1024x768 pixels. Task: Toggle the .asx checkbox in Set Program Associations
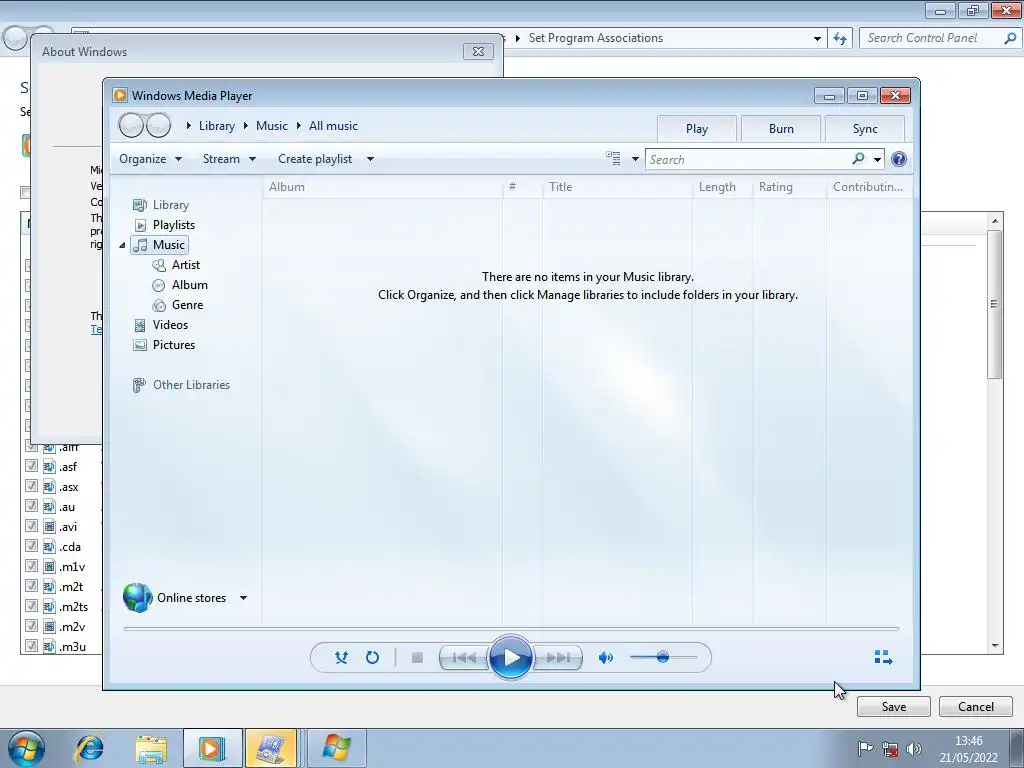point(31,486)
